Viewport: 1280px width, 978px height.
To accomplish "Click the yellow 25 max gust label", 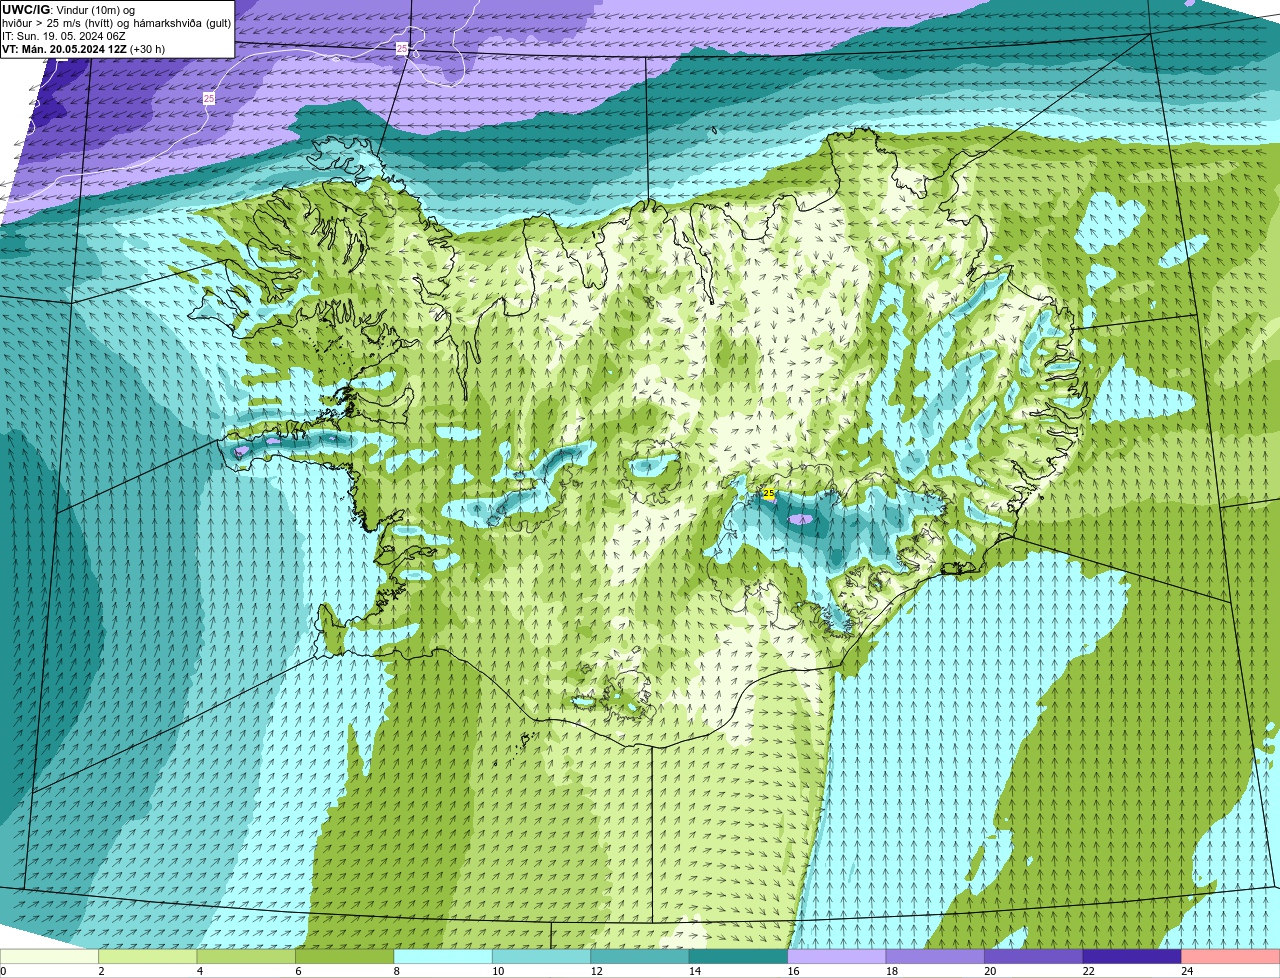I will tap(769, 493).
